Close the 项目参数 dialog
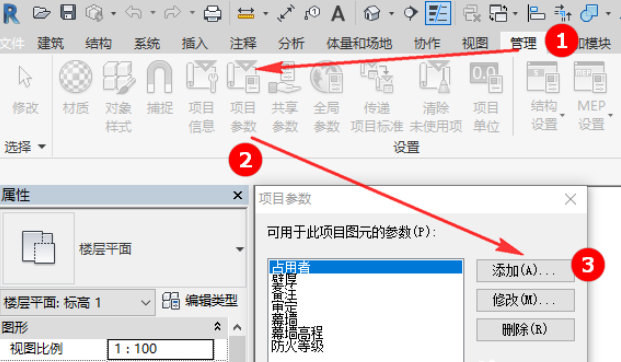The width and height of the screenshot is (621, 362). coord(570,199)
